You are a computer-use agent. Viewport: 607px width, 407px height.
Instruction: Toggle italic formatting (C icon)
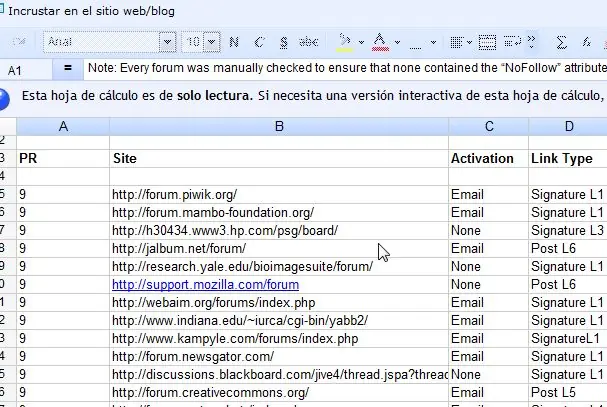tap(259, 42)
